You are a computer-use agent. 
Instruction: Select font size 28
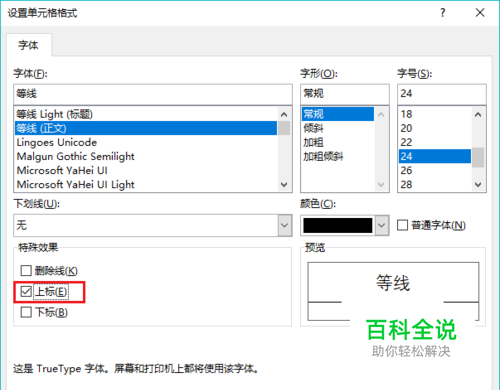[435, 184]
